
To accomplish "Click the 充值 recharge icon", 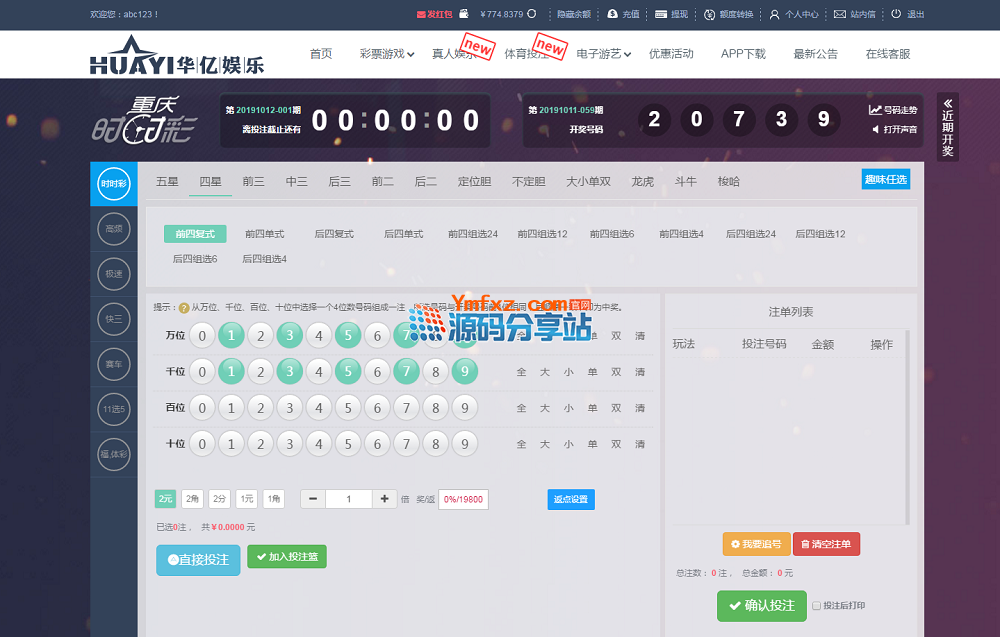I will coord(613,15).
